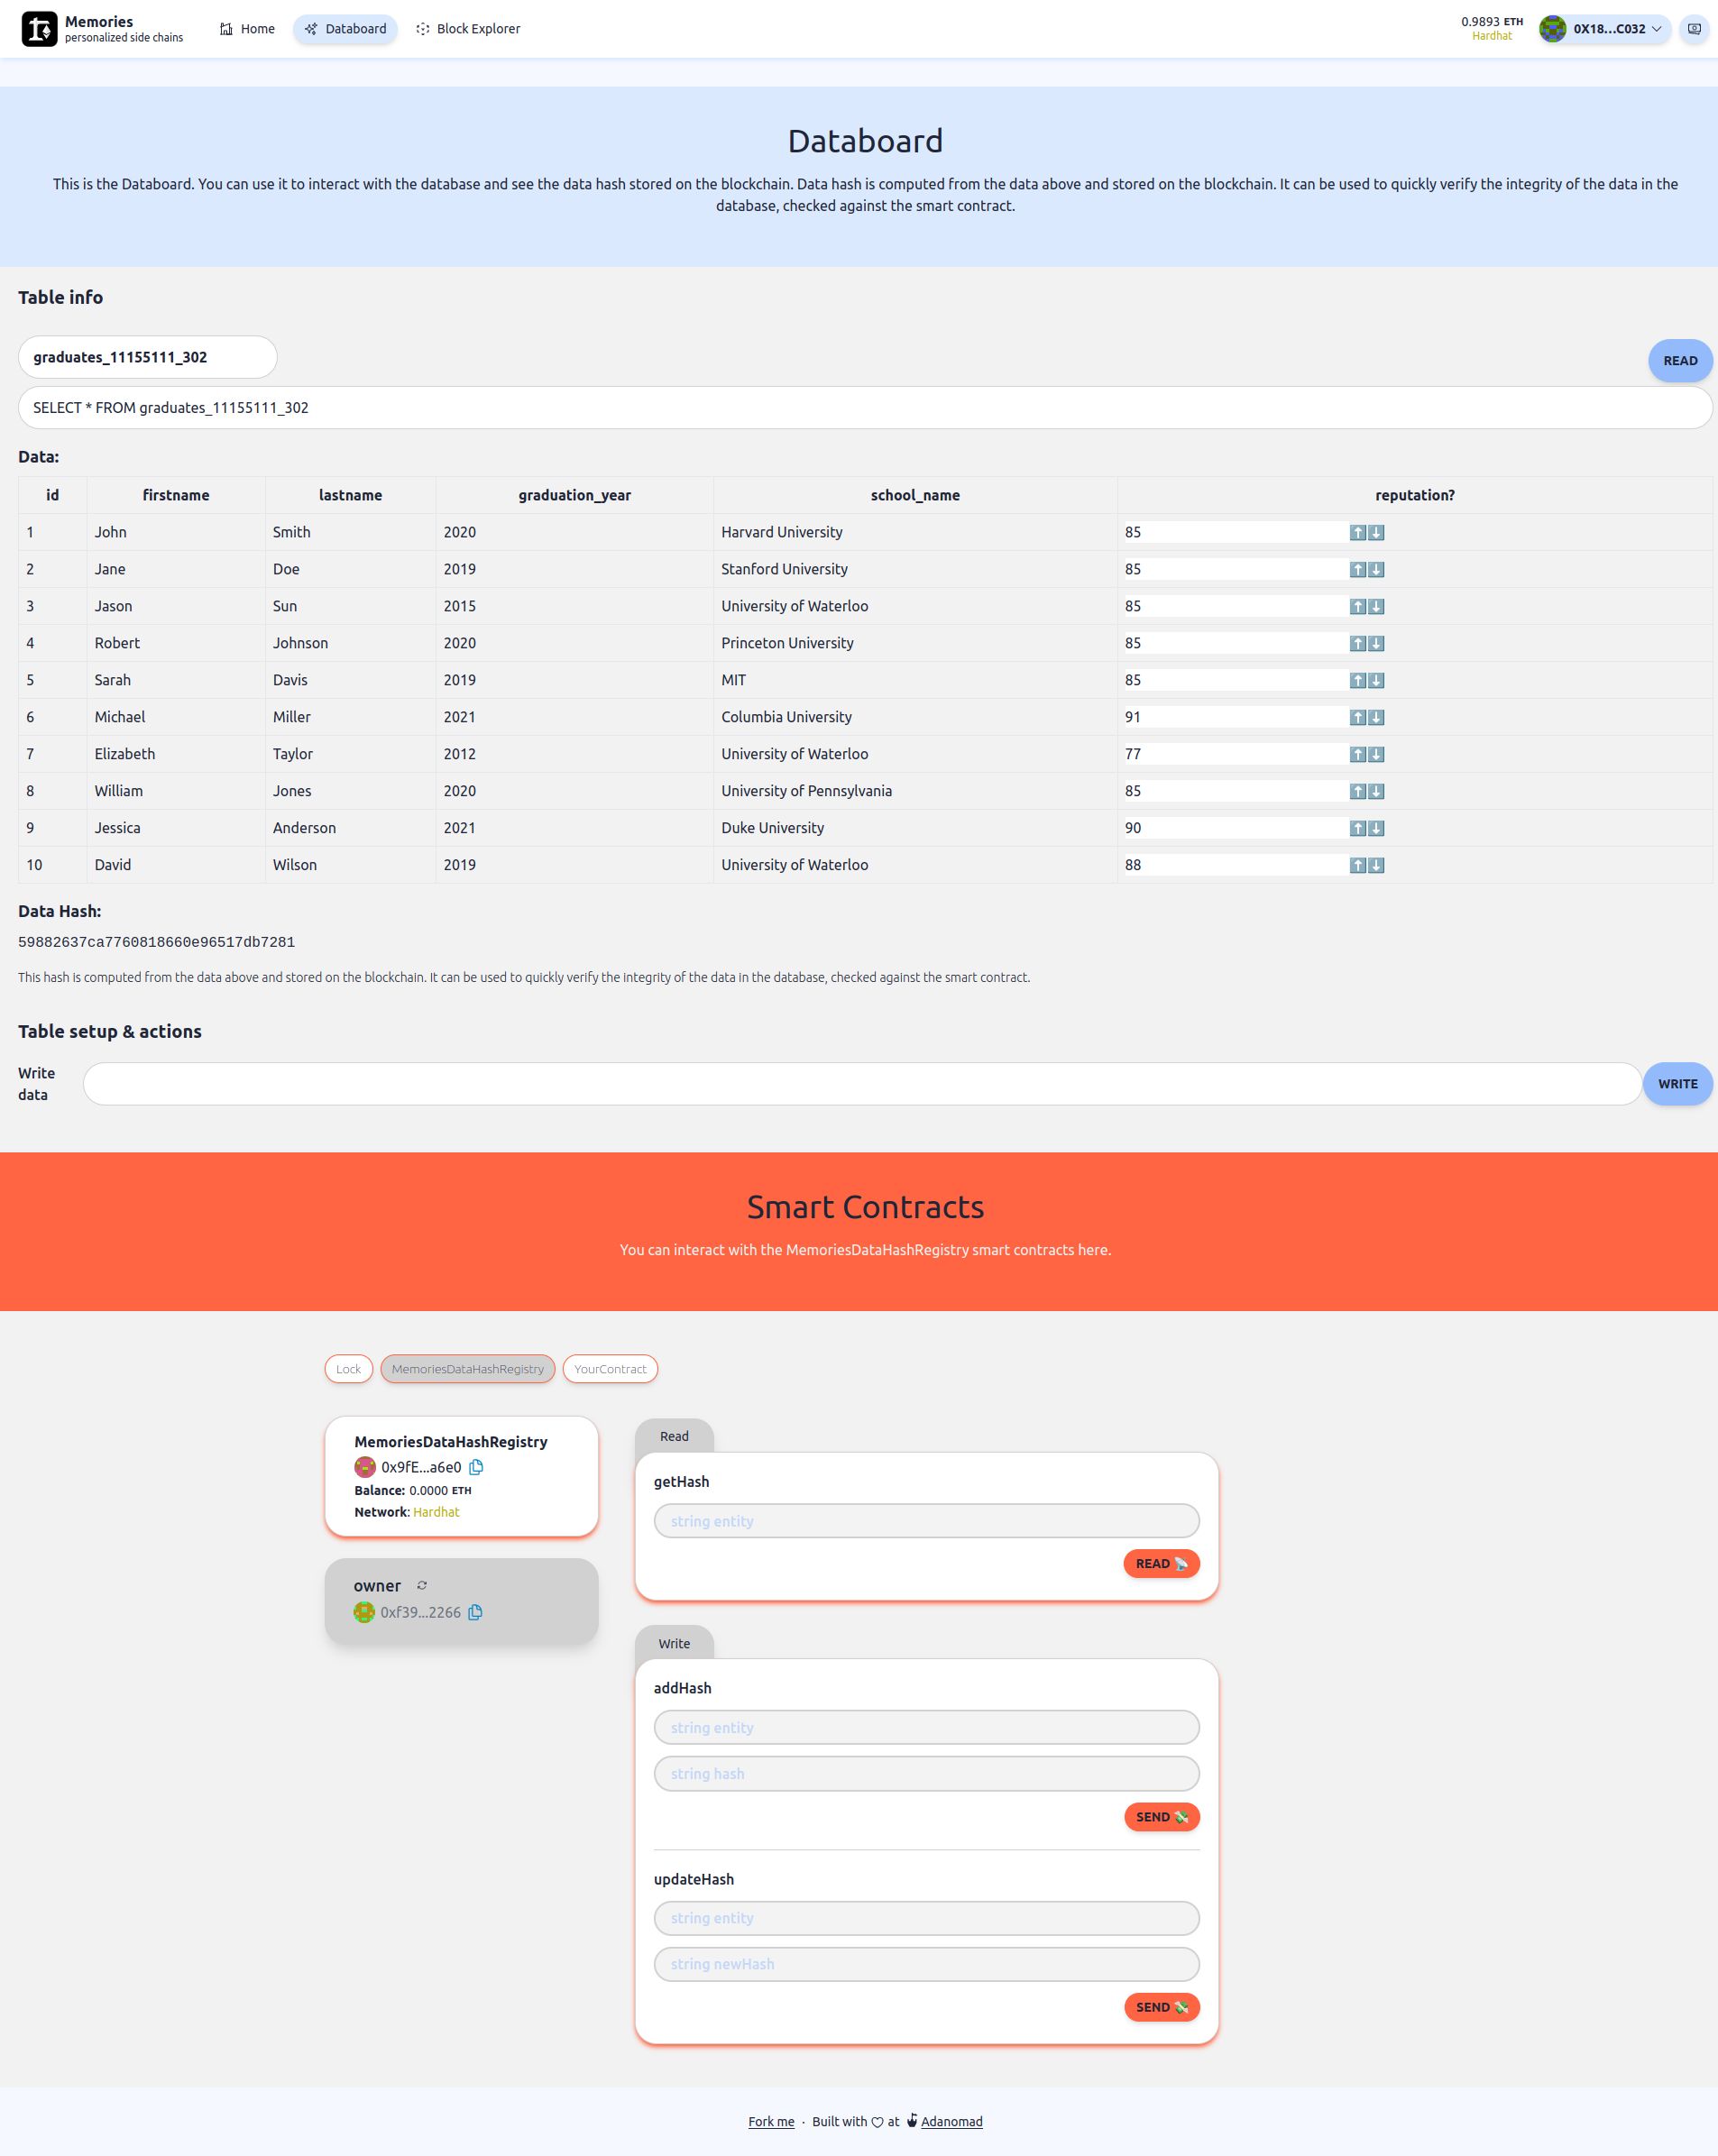Switch to Databoard tab
This screenshot has width=1718, height=2156.
[345, 29]
